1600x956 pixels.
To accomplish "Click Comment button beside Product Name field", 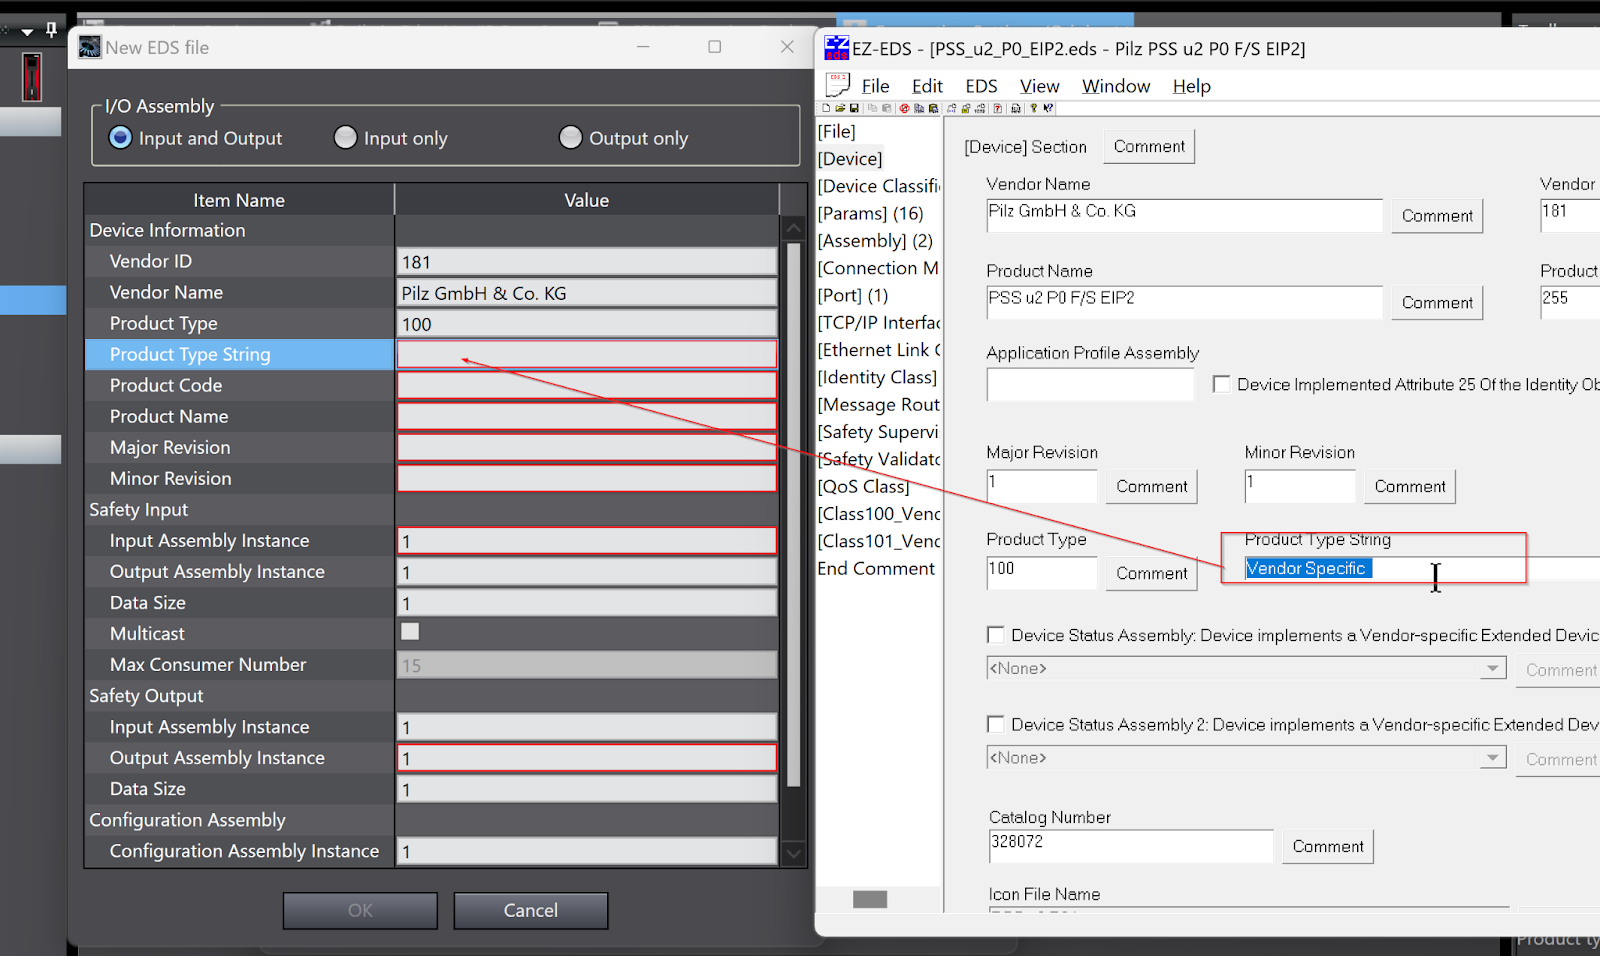I will tap(1437, 302).
